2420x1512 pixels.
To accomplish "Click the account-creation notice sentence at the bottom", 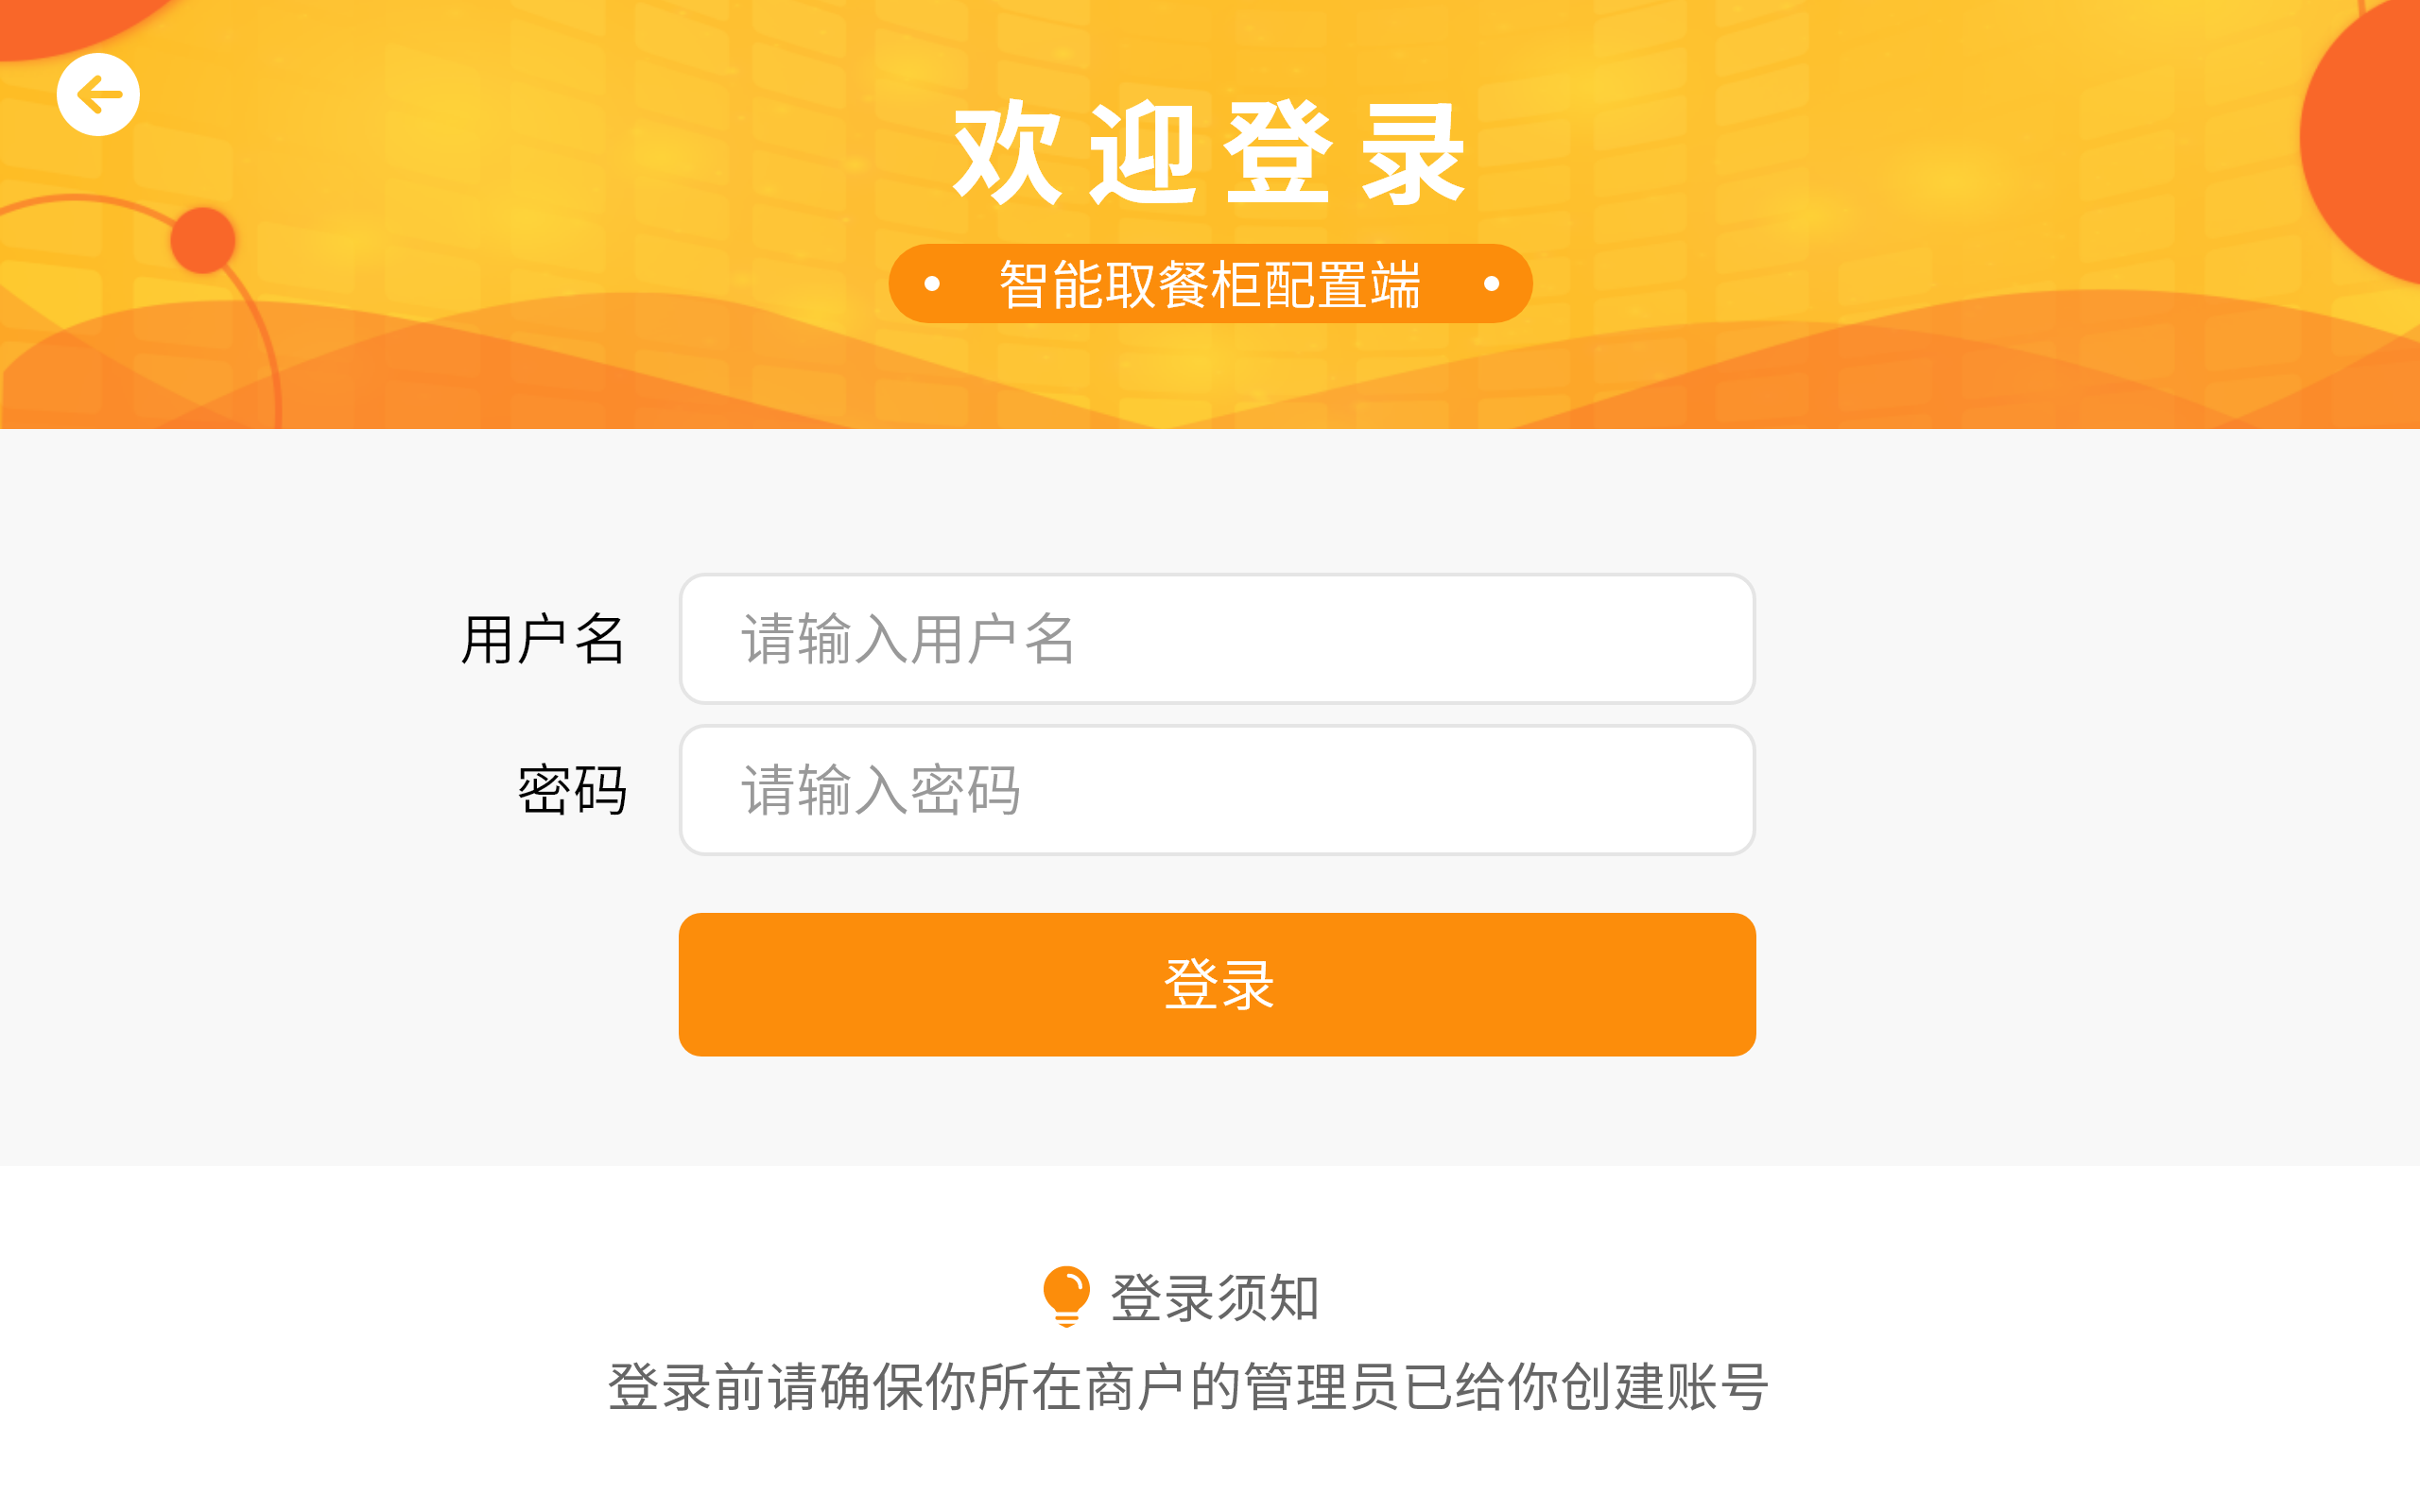I will coord(1189,1387).
